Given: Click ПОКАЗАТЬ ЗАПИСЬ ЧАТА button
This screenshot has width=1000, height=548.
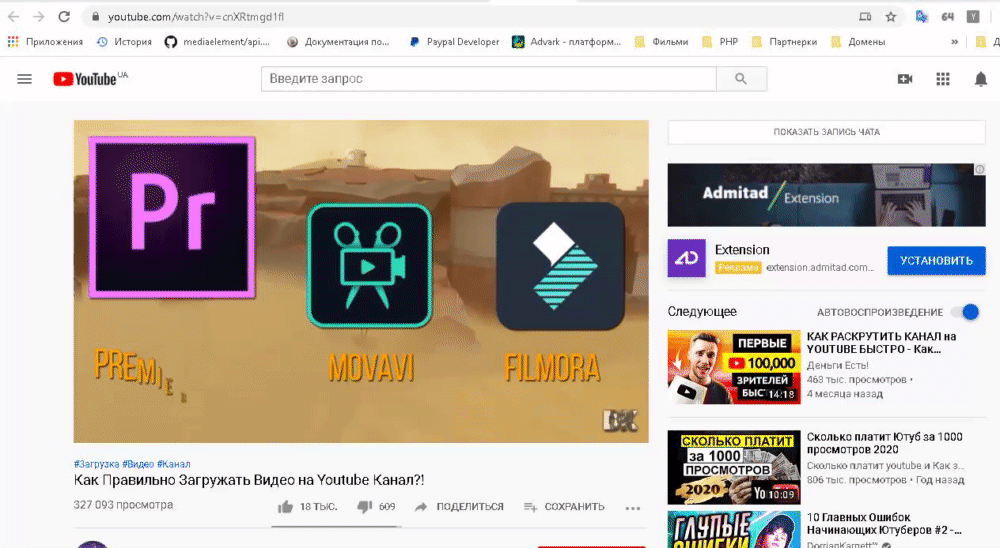Looking at the screenshot, I should (827, 132).
